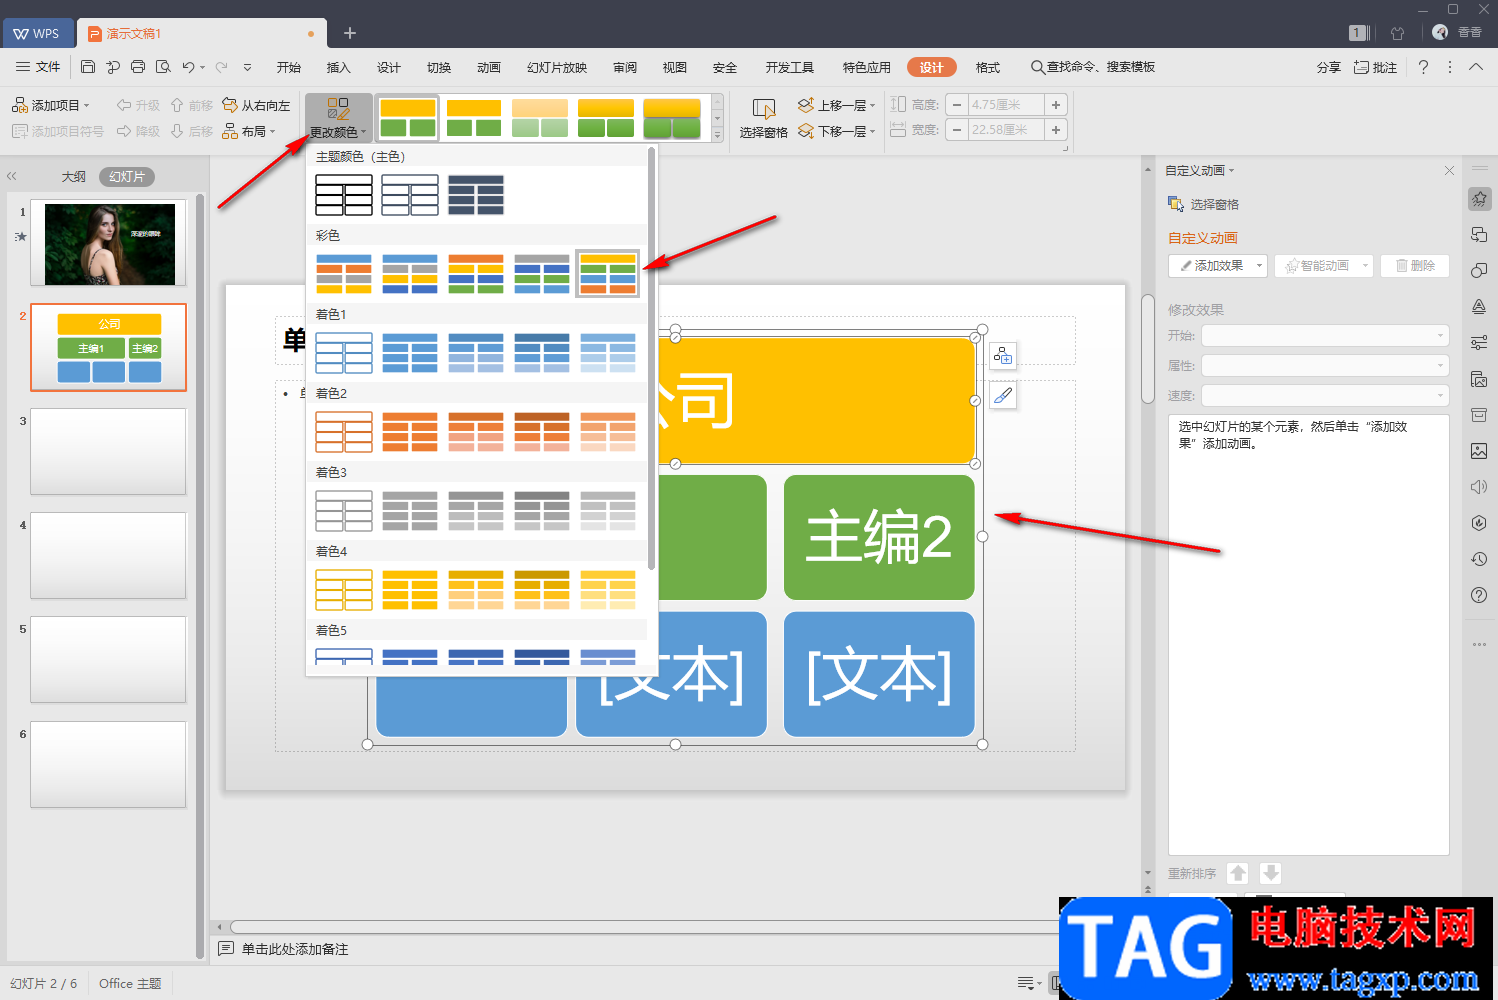The width and height of the screenshot is (1498, 1000).
Task: Collapse the slide panel with double chevron
Action: (12, 176)
